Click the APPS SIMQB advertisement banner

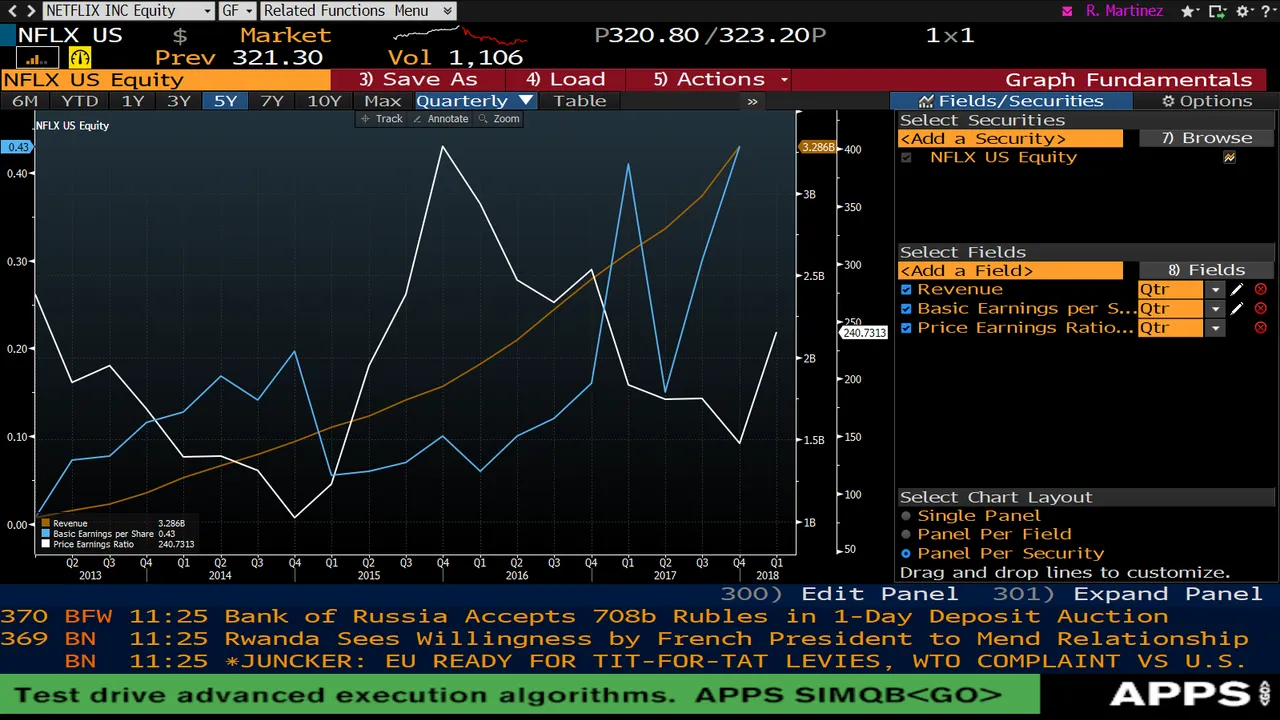click(x=520, y=695)
